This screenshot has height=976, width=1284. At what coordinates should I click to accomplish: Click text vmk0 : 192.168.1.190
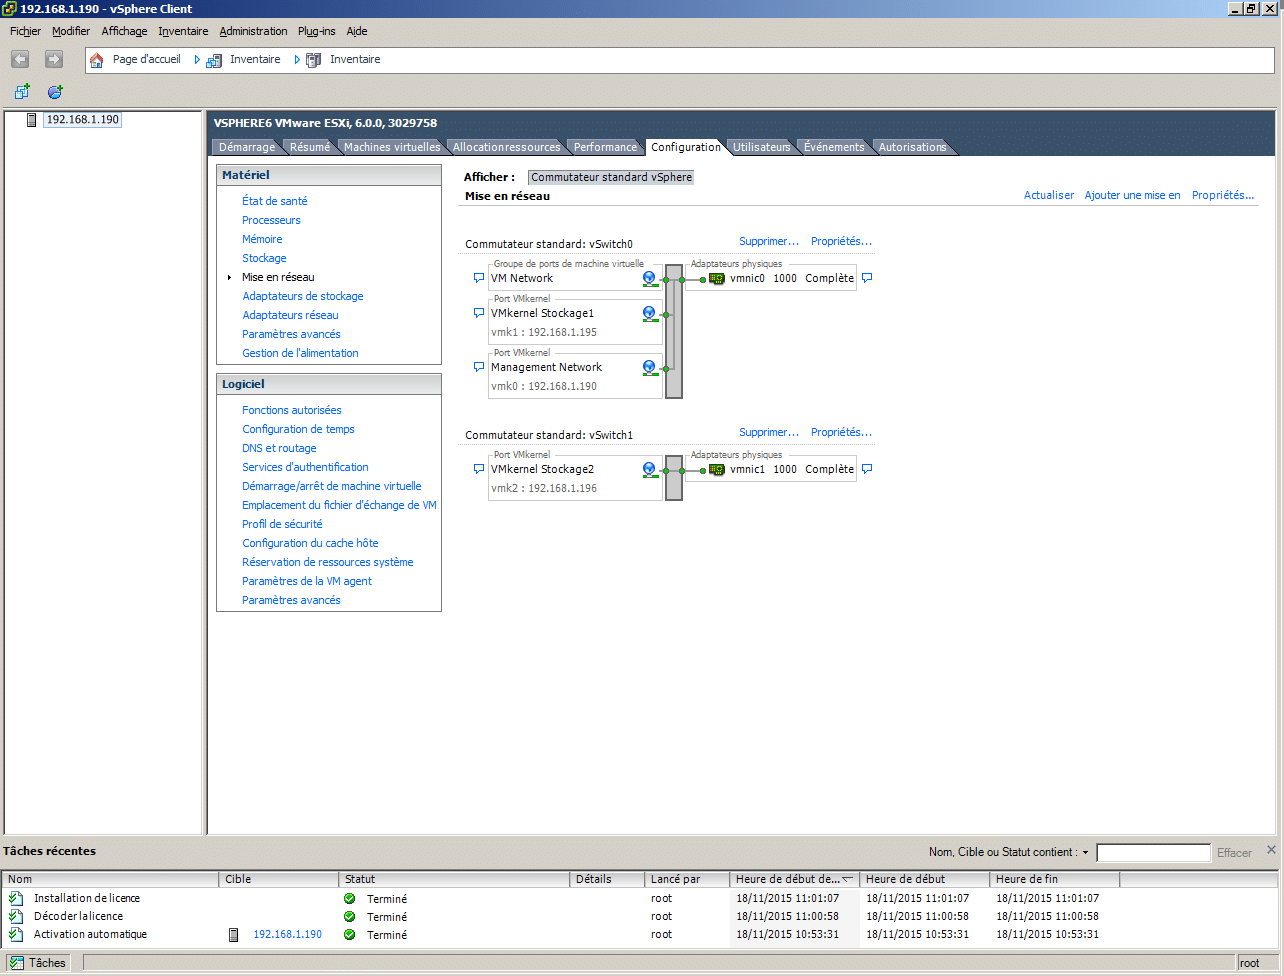coord(544,386)
